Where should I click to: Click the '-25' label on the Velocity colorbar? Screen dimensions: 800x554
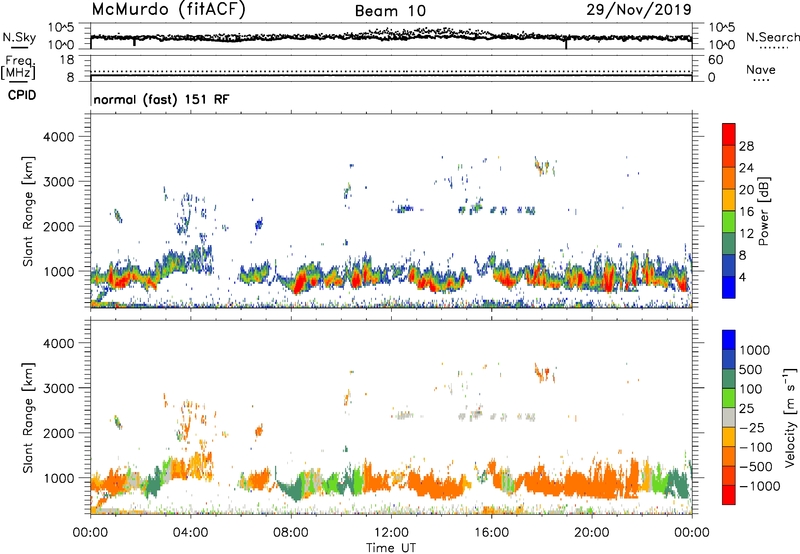coord(752,427)
